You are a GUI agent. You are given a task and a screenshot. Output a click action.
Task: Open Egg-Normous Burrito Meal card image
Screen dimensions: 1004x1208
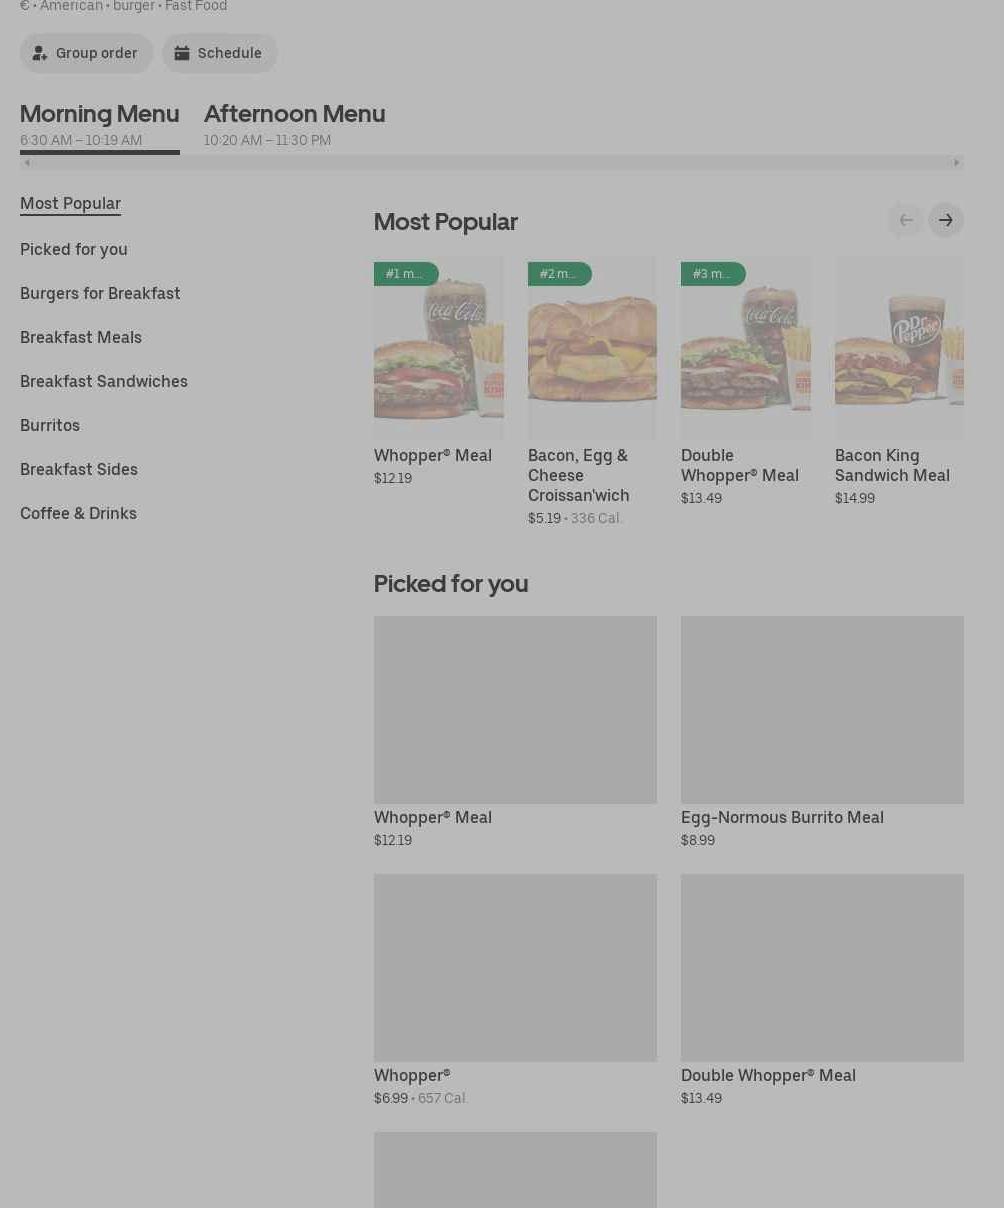click(x=822, y=710)
